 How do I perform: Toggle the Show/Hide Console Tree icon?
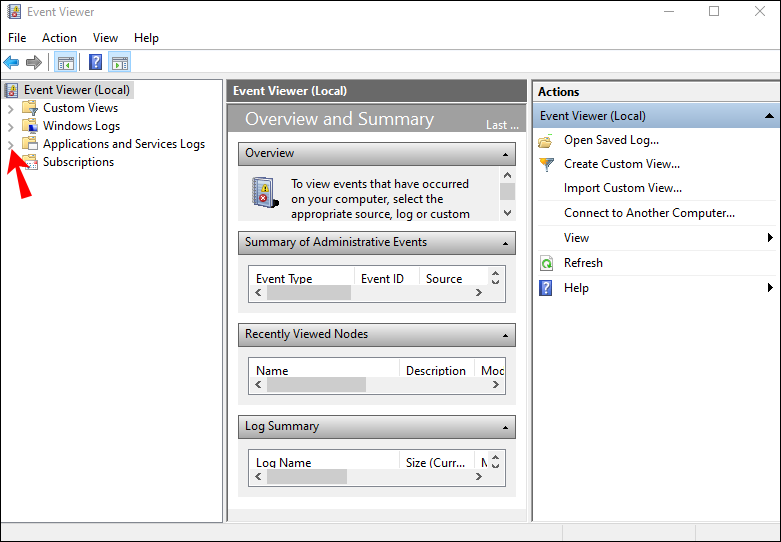point(66,63)
